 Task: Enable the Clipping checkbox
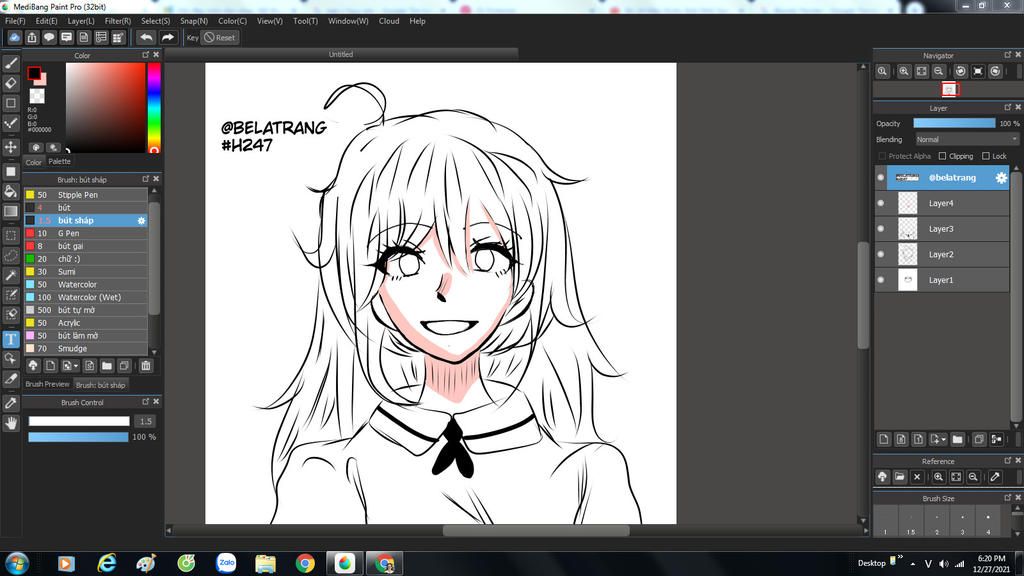(x=942, y=156)
